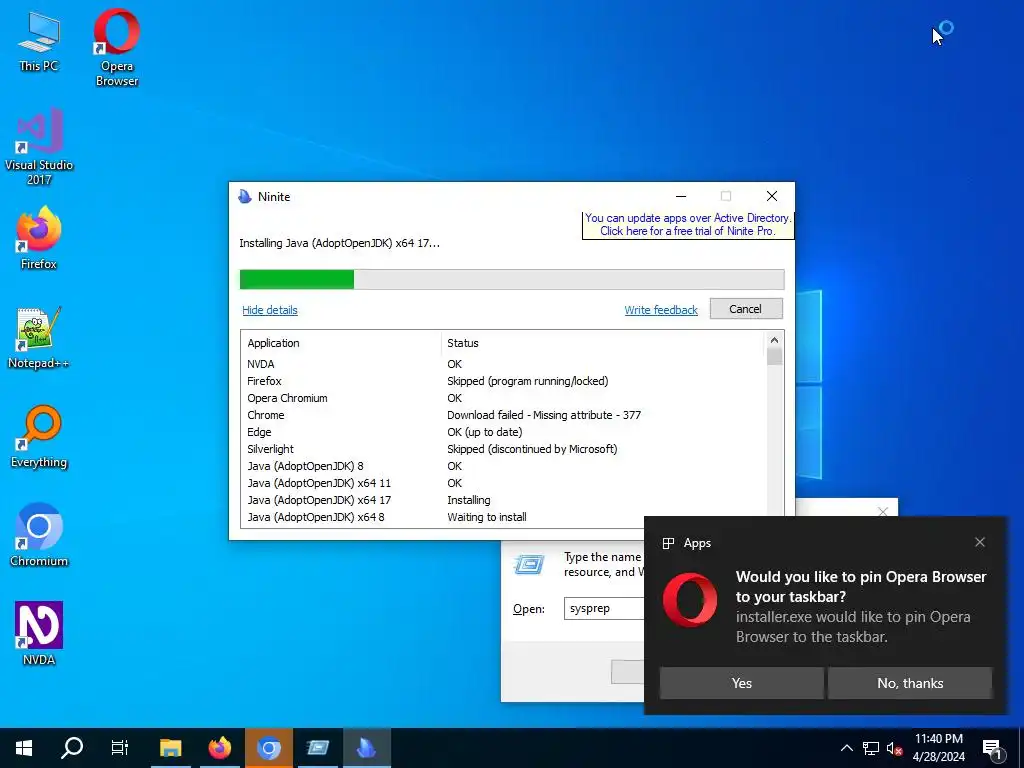Open Notepad++ desktop shortcut
1024x768 pixels.
point(39,338)
